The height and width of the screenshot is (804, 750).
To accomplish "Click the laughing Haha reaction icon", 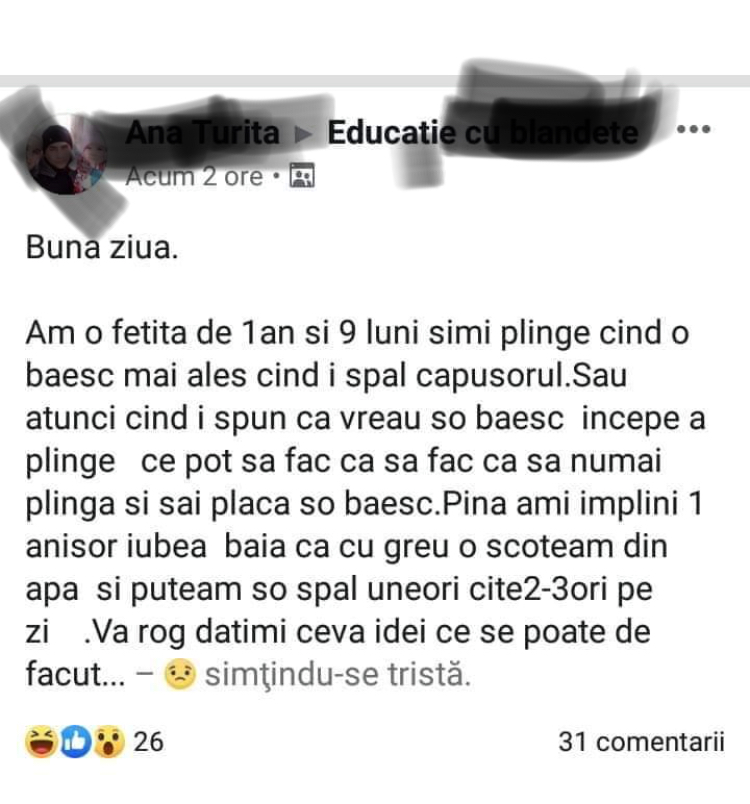I will pyautogui.click(x=41, y=742).
